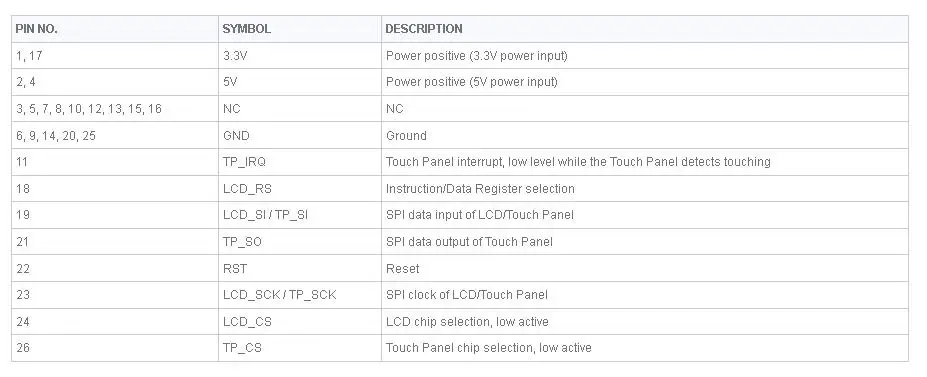Click the pin list 3, 5, 7, 8, 10 cell
Image resolution: width=927 pixels, height=377 pixels.
(x=115, y=109)
